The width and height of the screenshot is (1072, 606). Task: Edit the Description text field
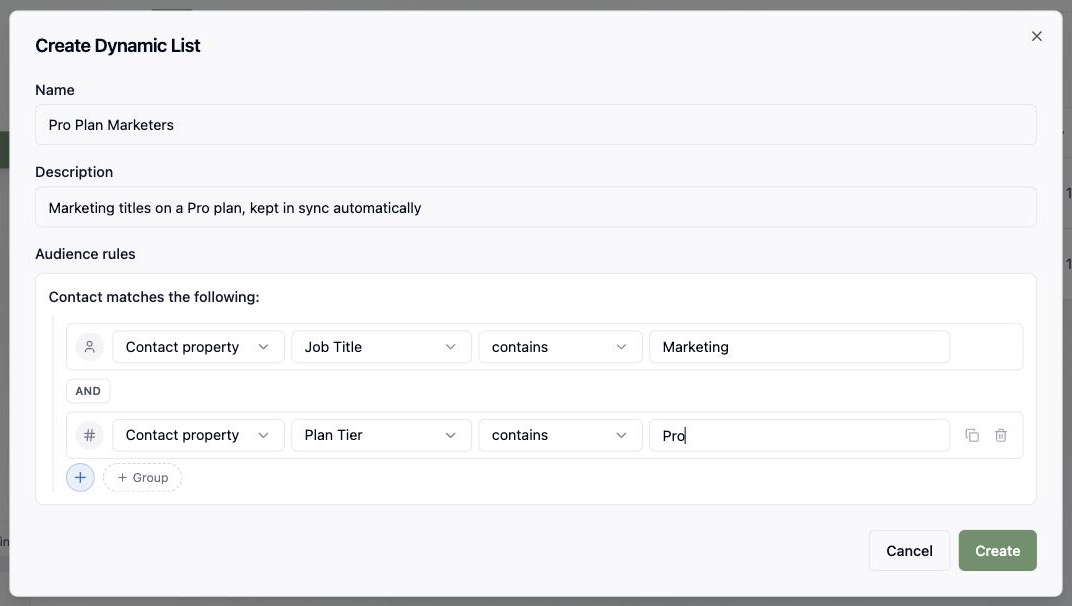[535, 207]
